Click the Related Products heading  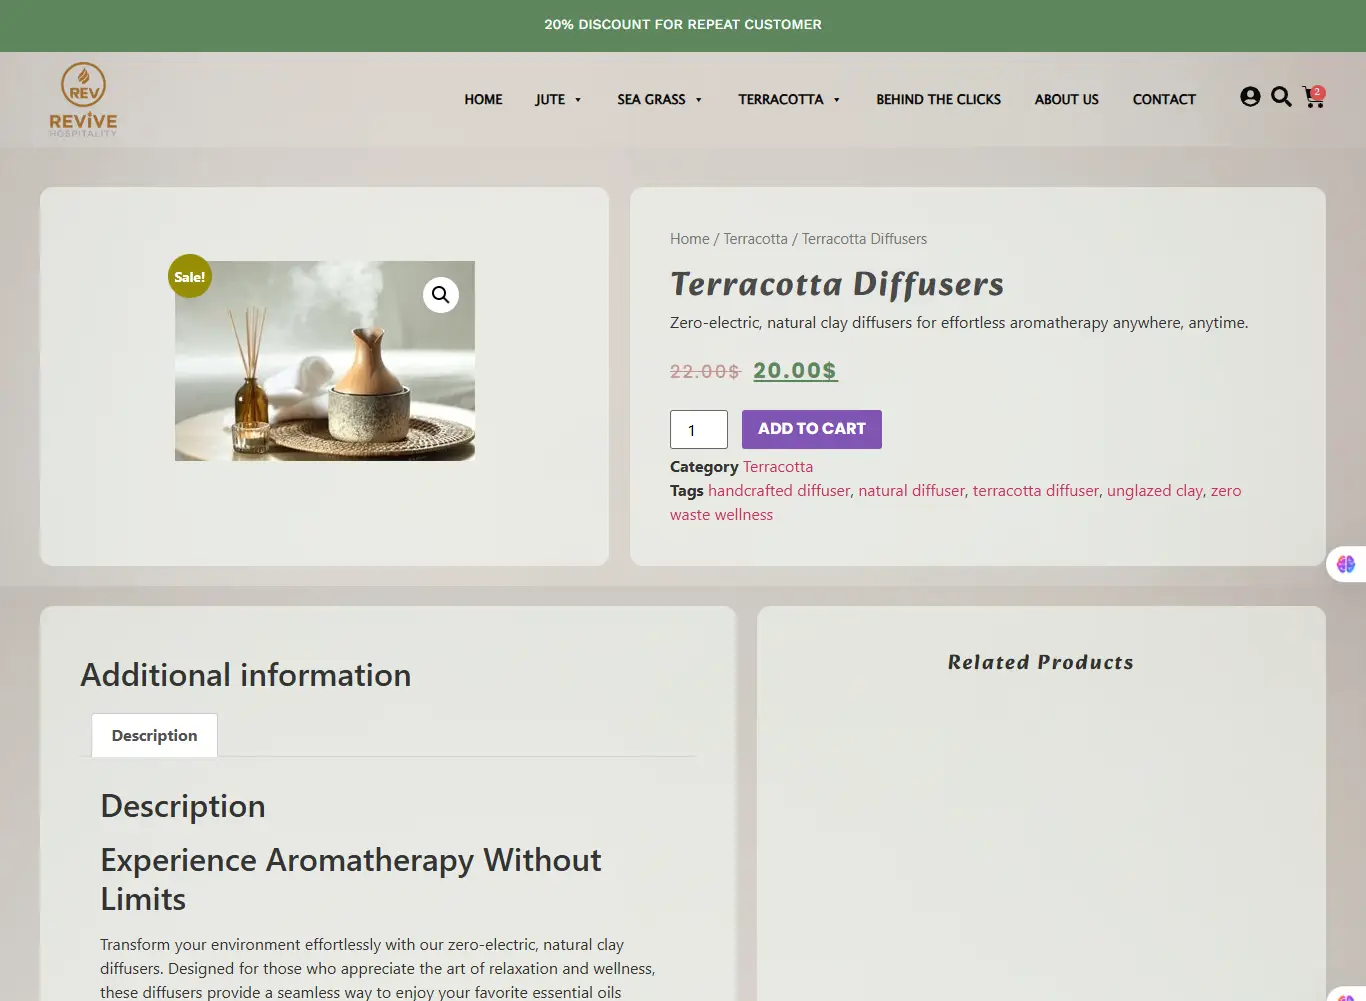(1041, 662)
